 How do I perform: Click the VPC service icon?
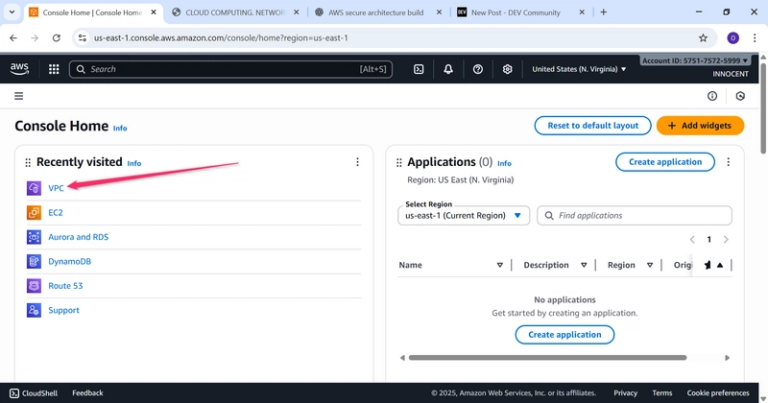click(x=34, y=188)
